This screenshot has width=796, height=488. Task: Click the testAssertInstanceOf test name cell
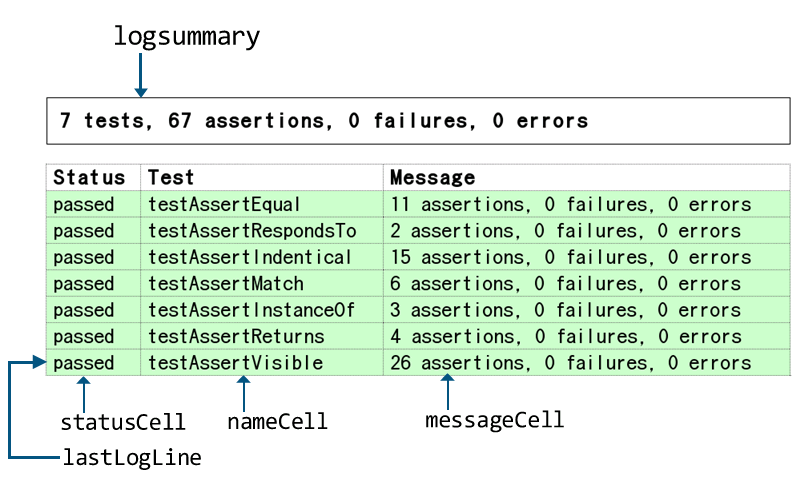coord(262,310)
